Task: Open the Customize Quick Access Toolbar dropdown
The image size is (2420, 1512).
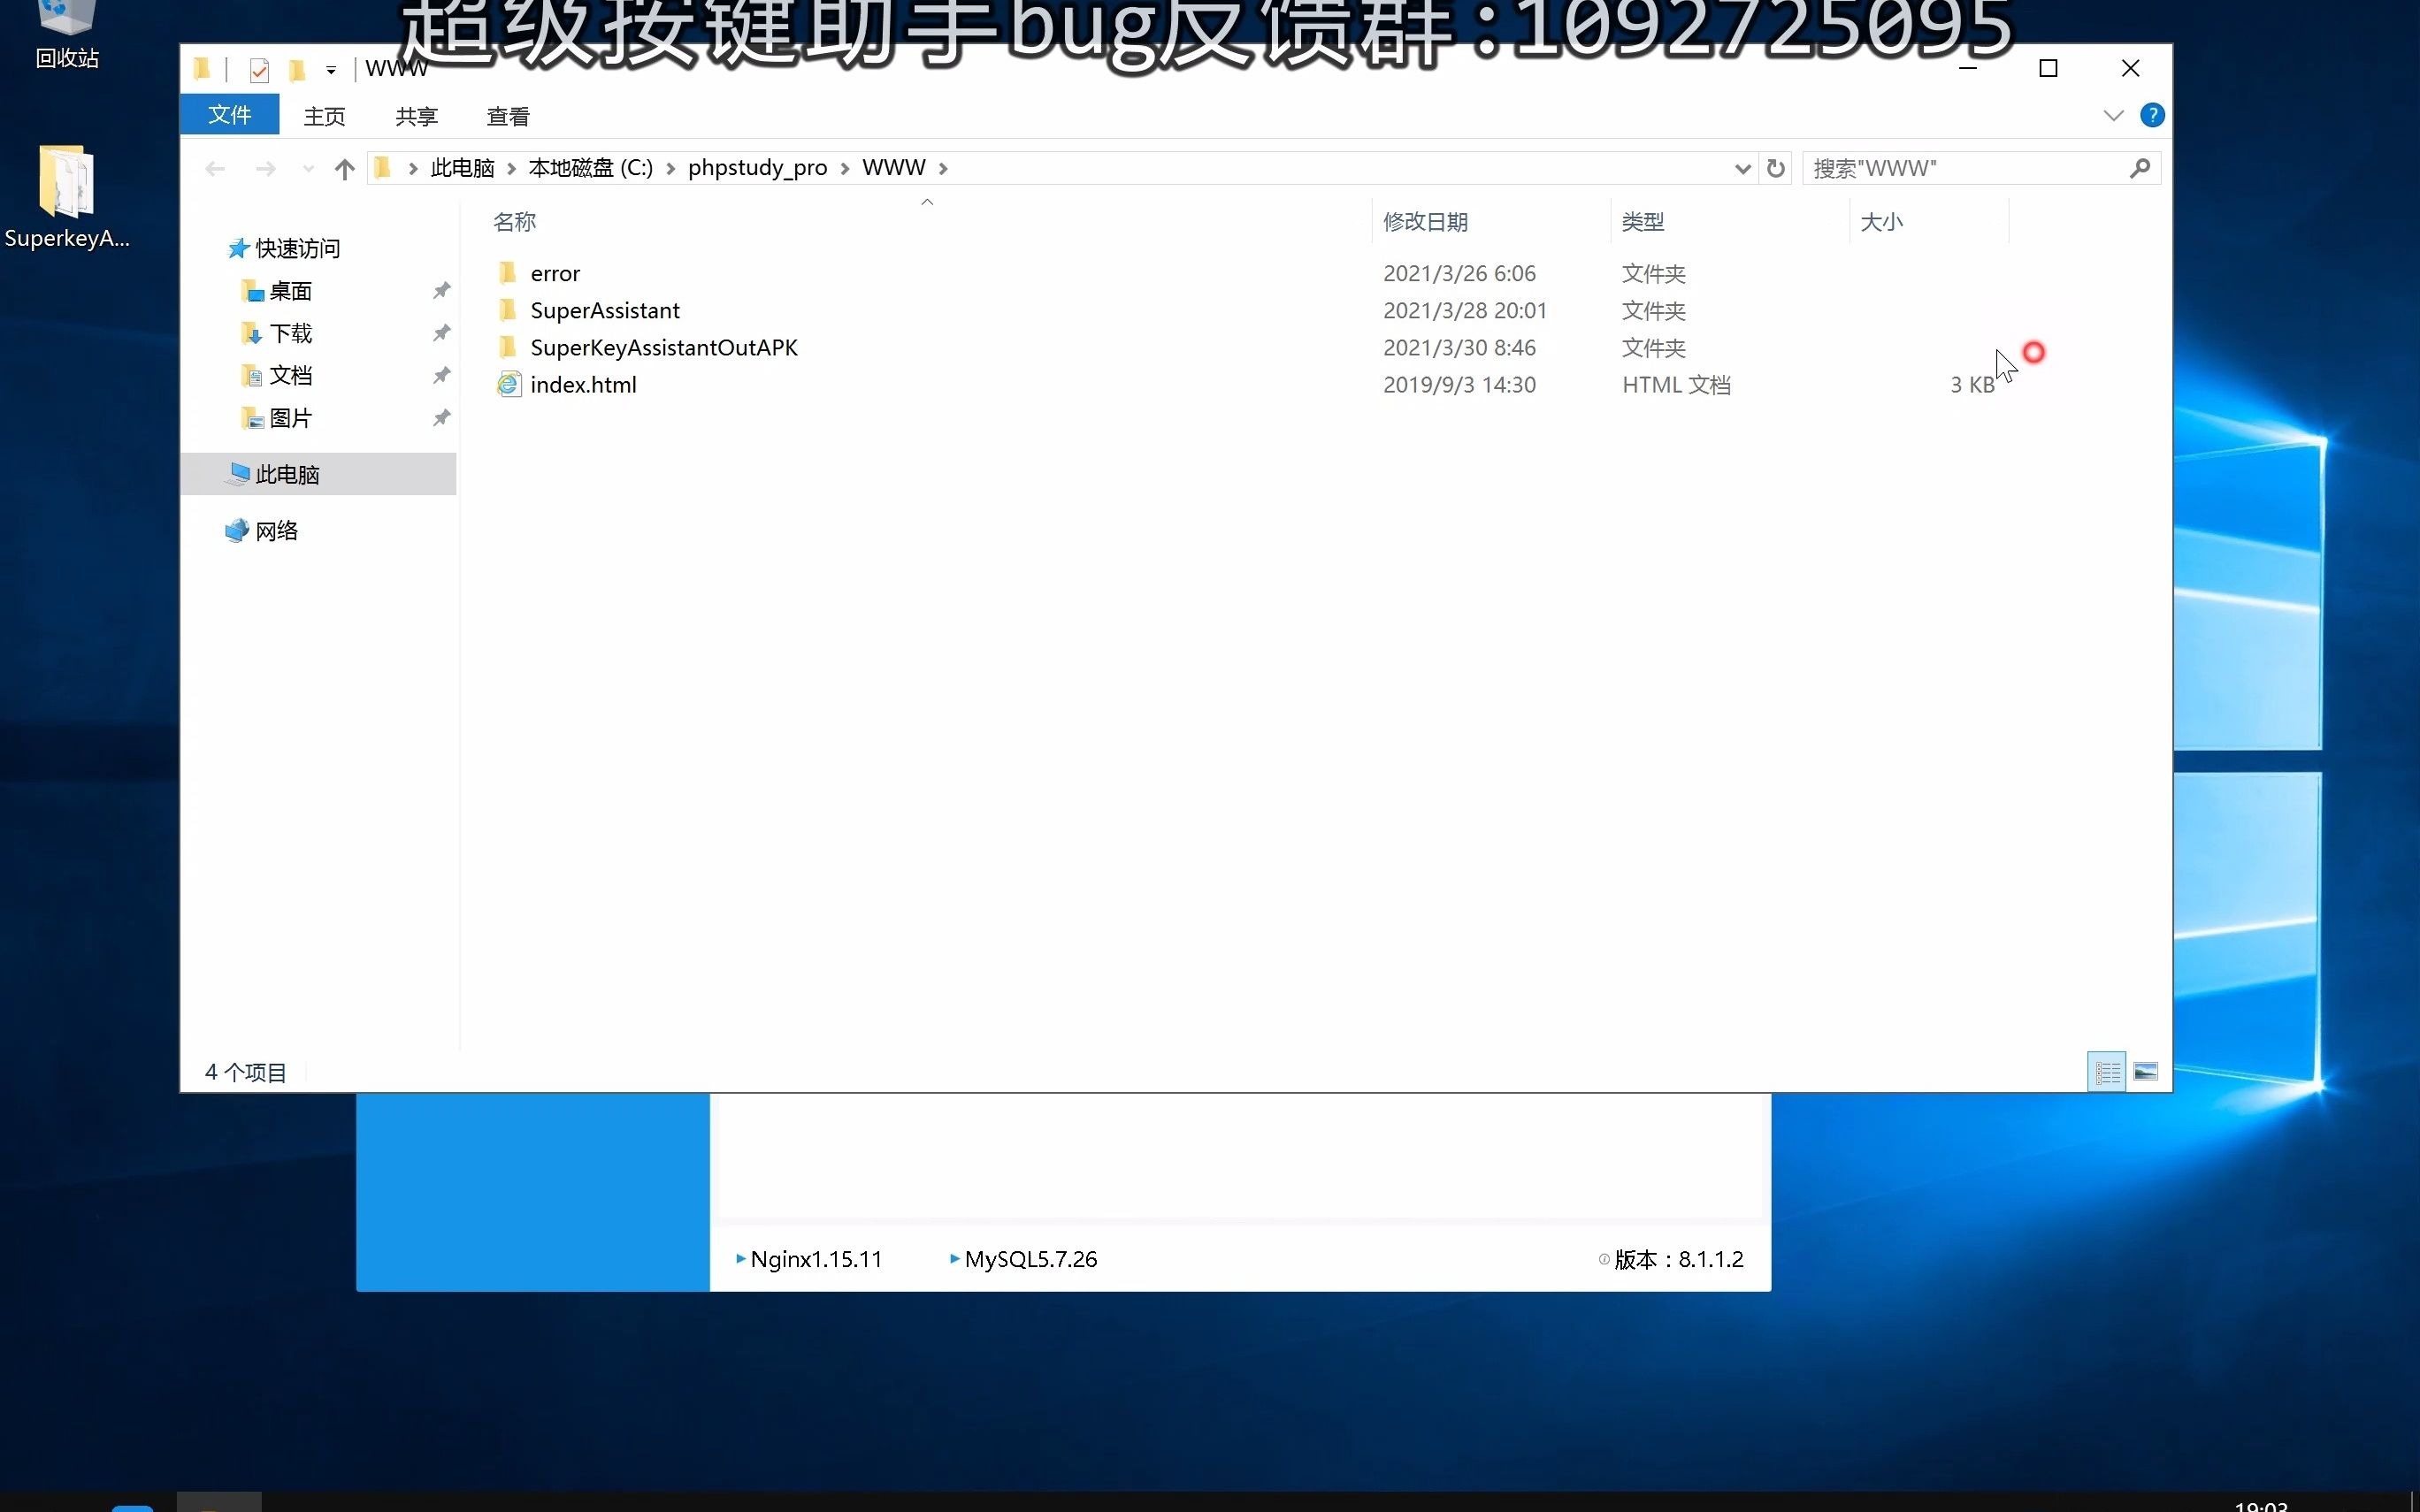Action: [331, 70]
